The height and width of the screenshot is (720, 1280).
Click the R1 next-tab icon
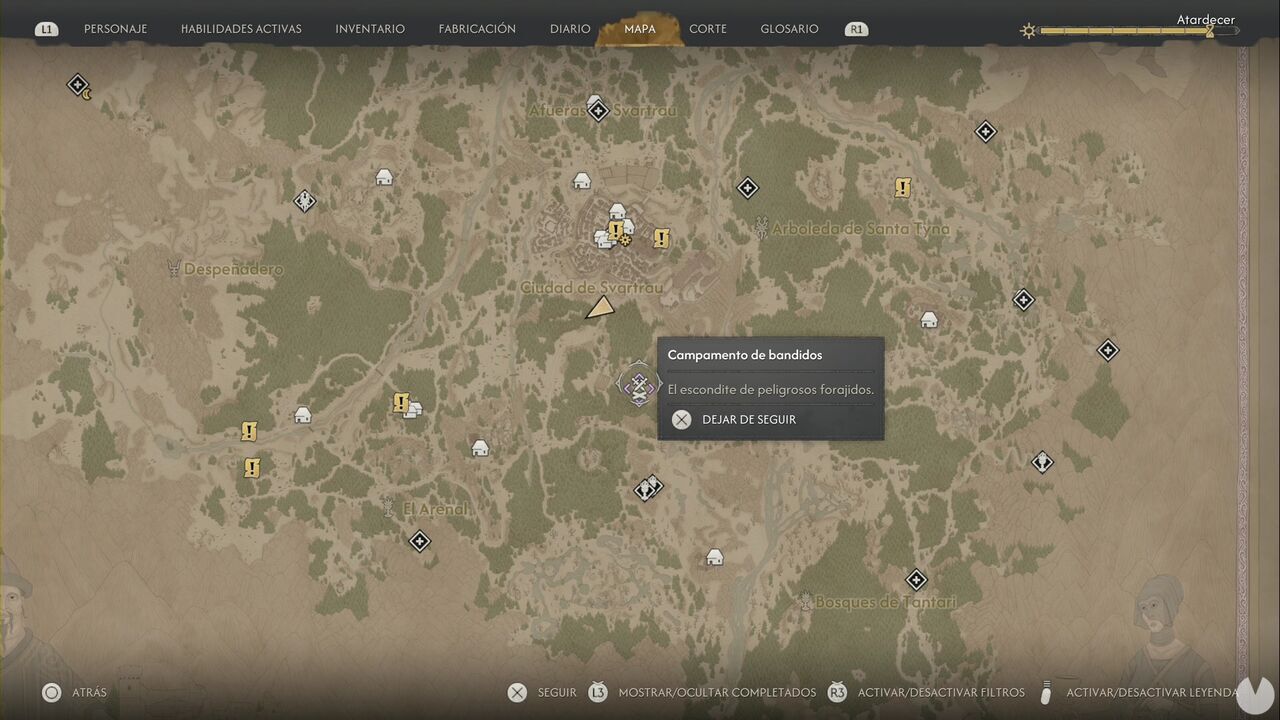click(856, 29)
